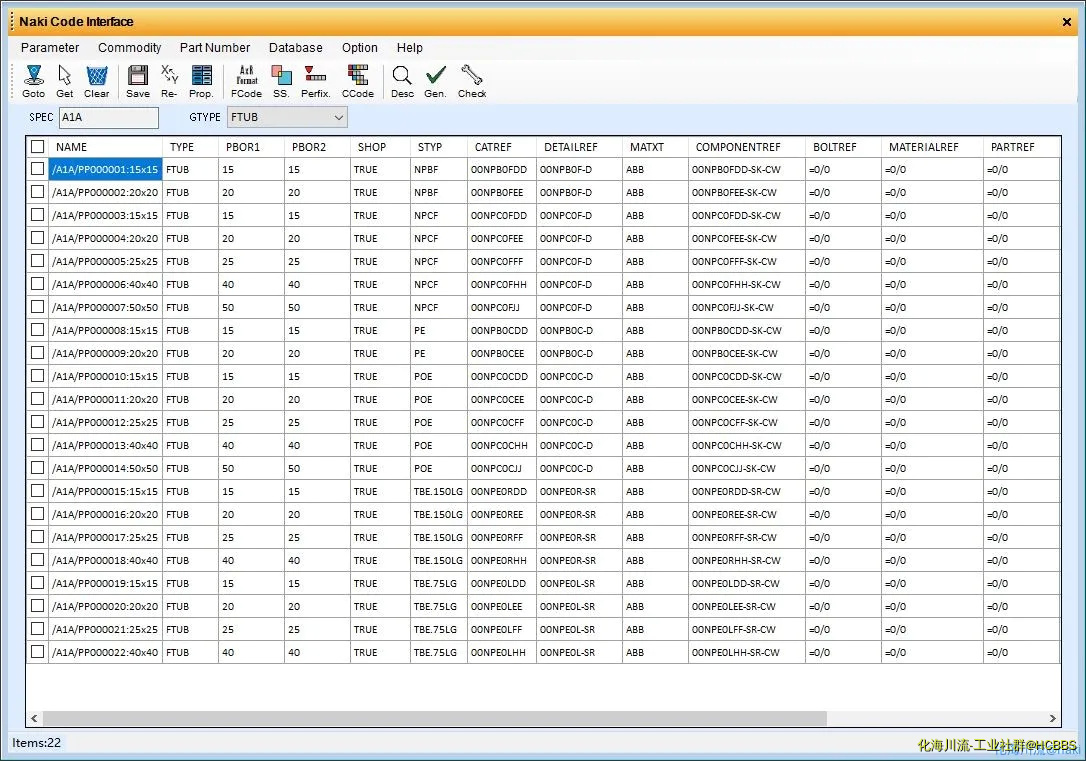This screenshot has width=1086, height=761.
Task: Click the SS. toolbar icon
Action: 281,81
